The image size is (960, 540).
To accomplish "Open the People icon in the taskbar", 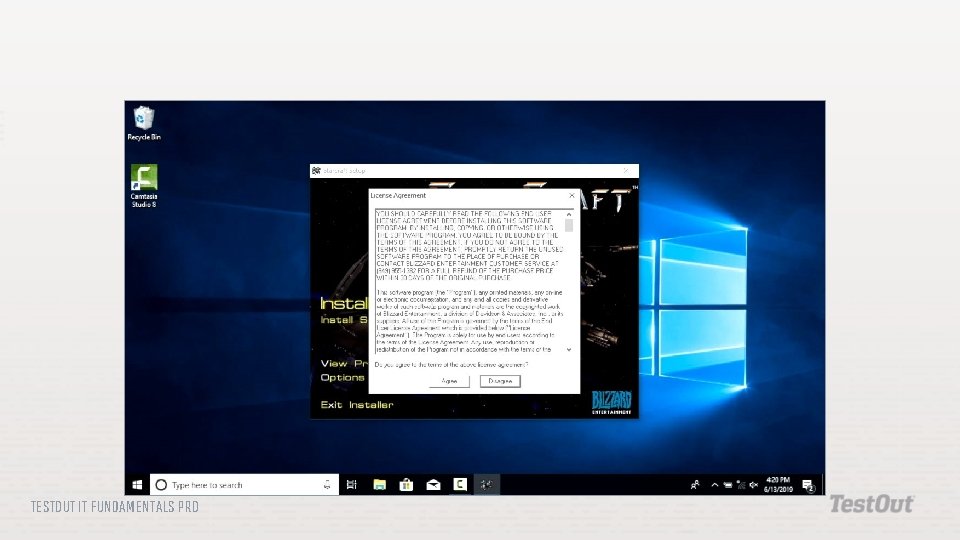I will click(x=695, y=485).
